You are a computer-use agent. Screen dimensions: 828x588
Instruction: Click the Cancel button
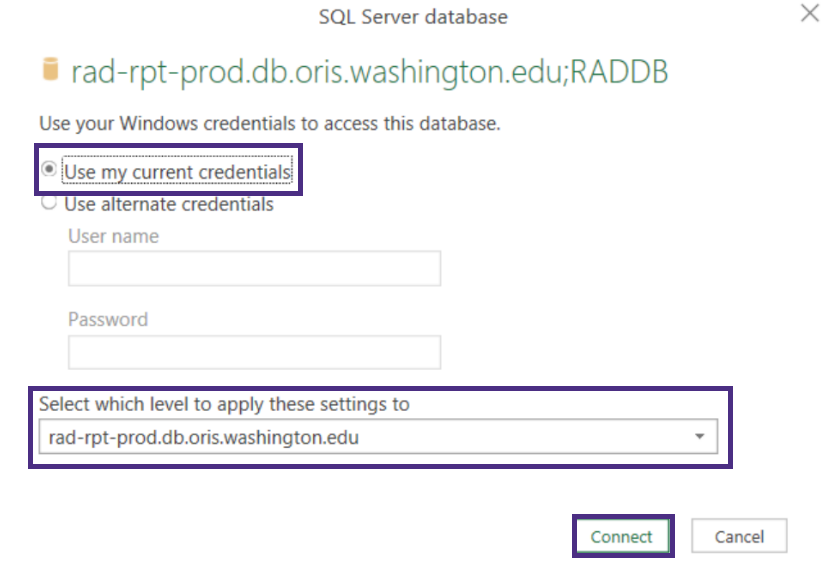[739, 536]
